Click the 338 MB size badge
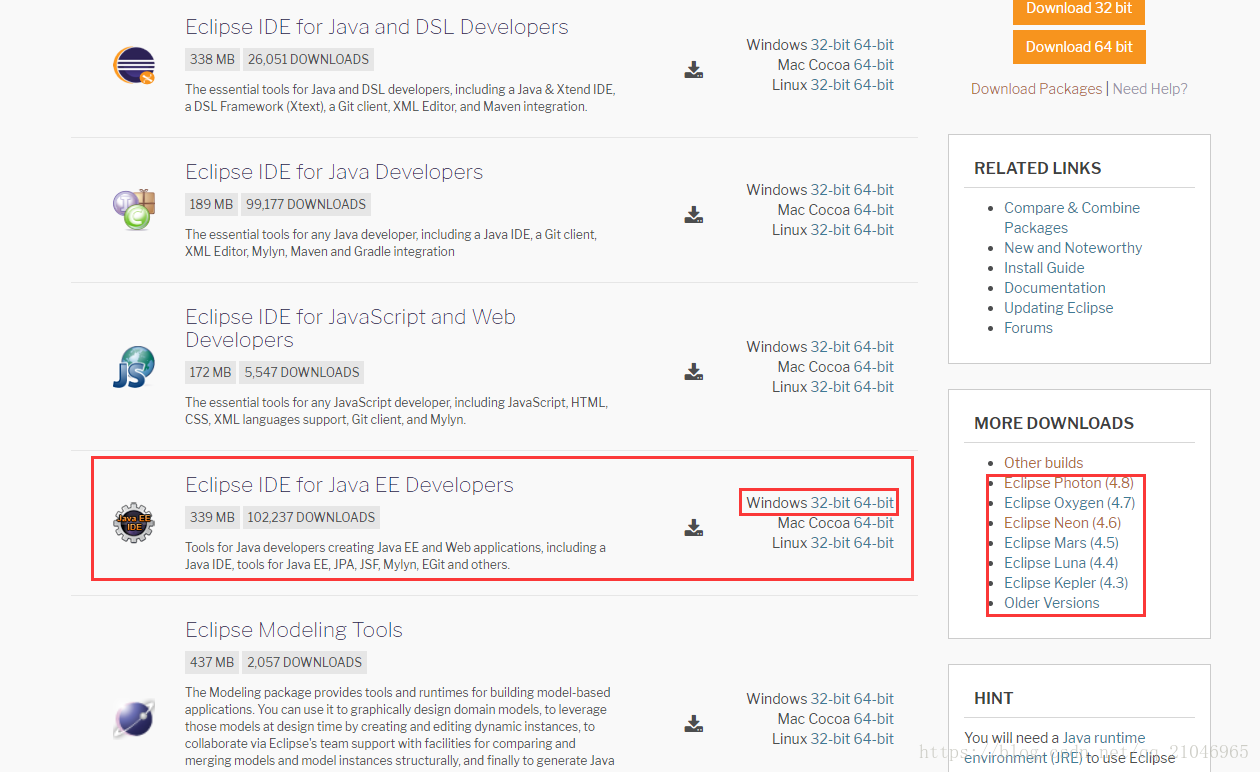Screen dimensions: 1260x772 tap(212, 59)
